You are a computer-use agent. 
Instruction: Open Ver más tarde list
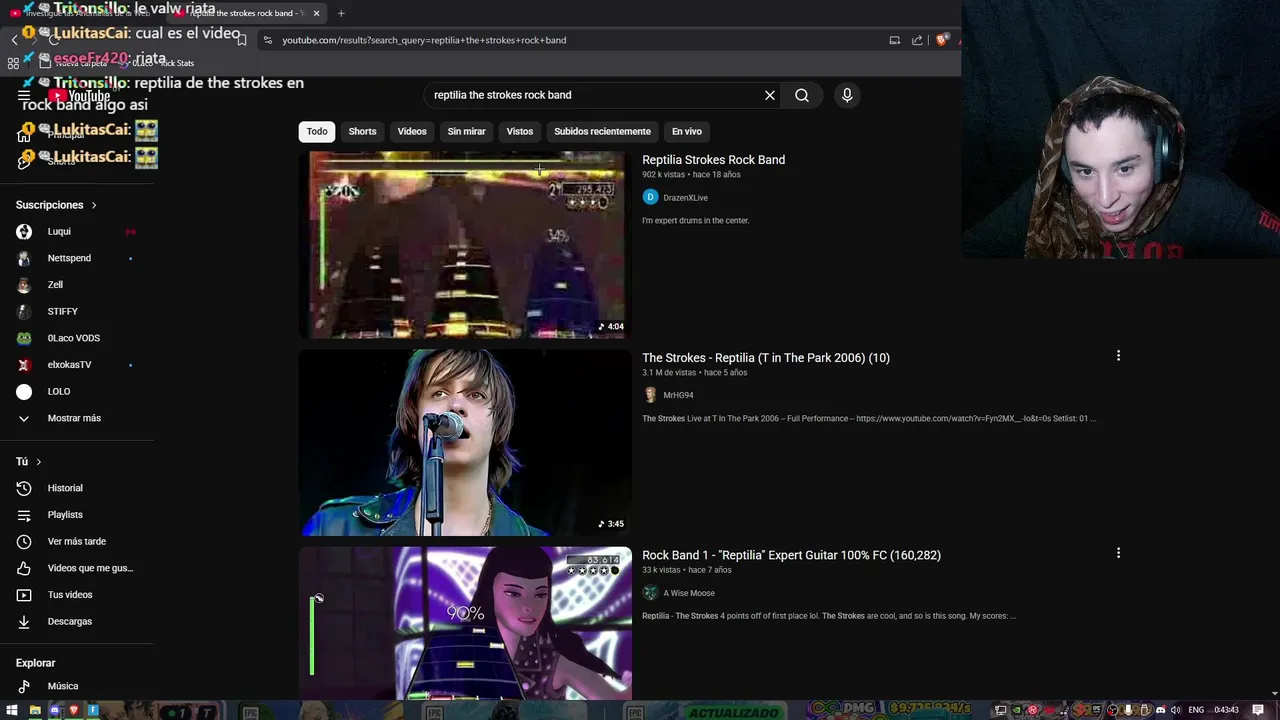pyautogui.click(x=77, y=541)
